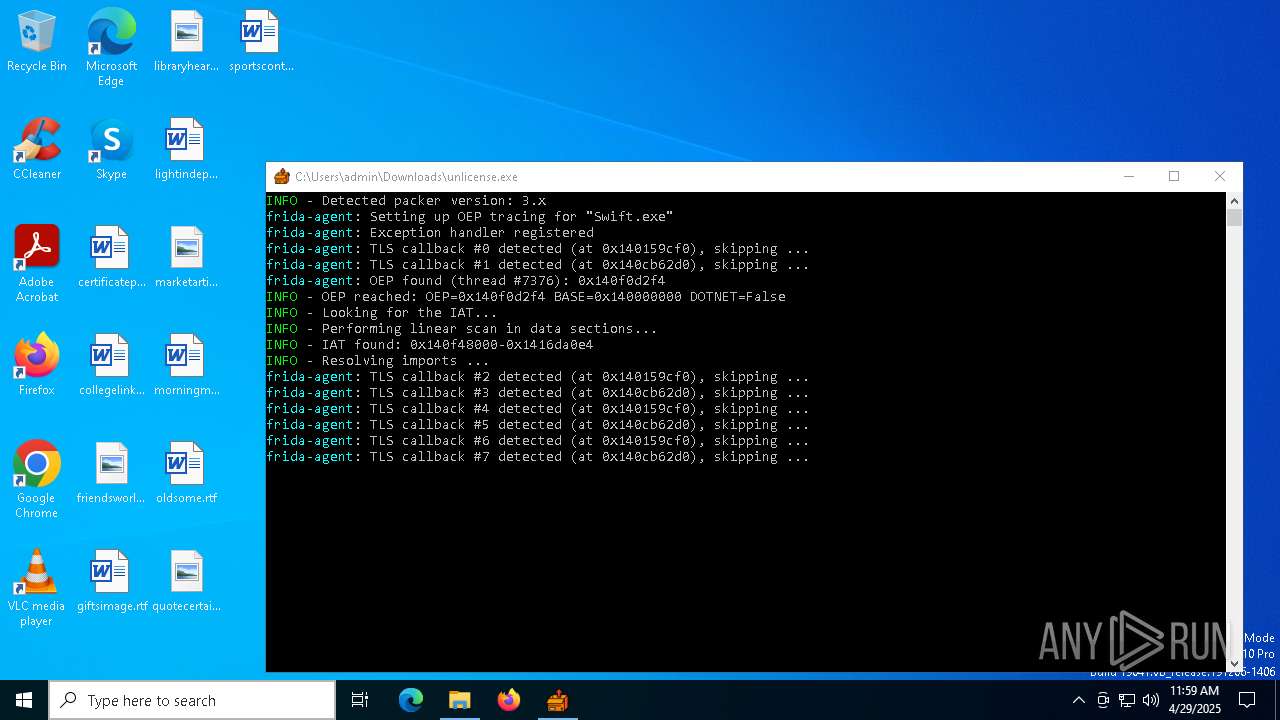The height and width of the screenshot is (720, 1280).
Task: Open the volume control tray icon
Action: click(1150, 700)
